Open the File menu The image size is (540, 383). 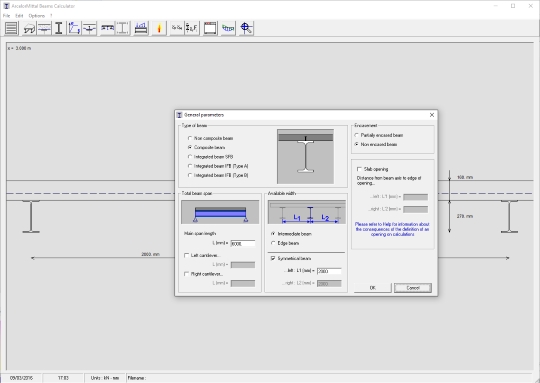7,16
